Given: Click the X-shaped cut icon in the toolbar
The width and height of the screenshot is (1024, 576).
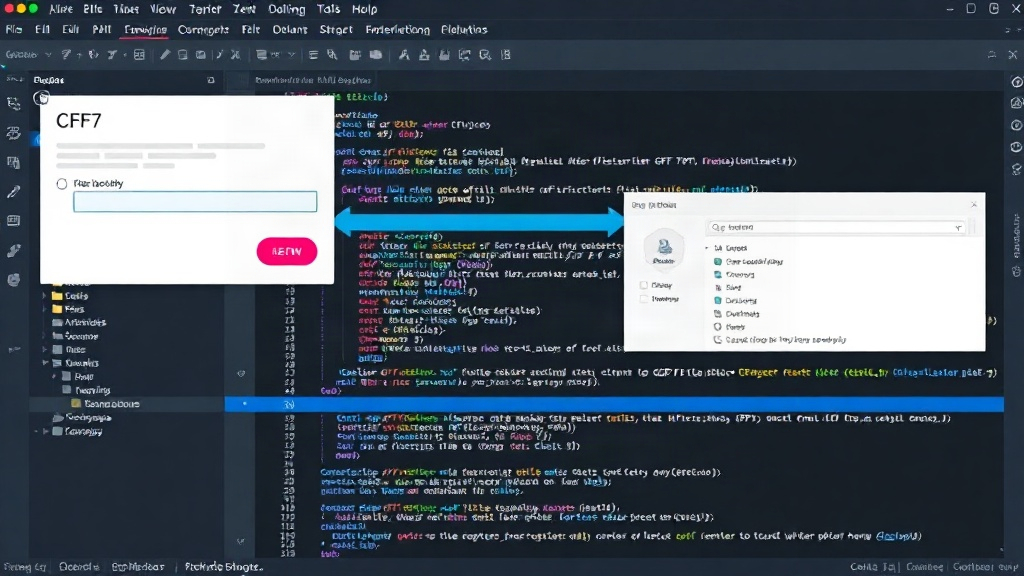Looking at the screenshot, I should pyautogui.click(x=236, y=55).
